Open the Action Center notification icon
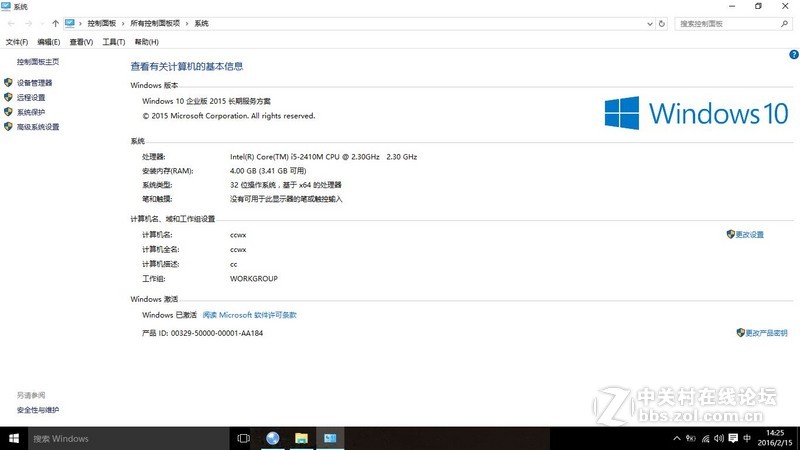 [x=733, y=438]
